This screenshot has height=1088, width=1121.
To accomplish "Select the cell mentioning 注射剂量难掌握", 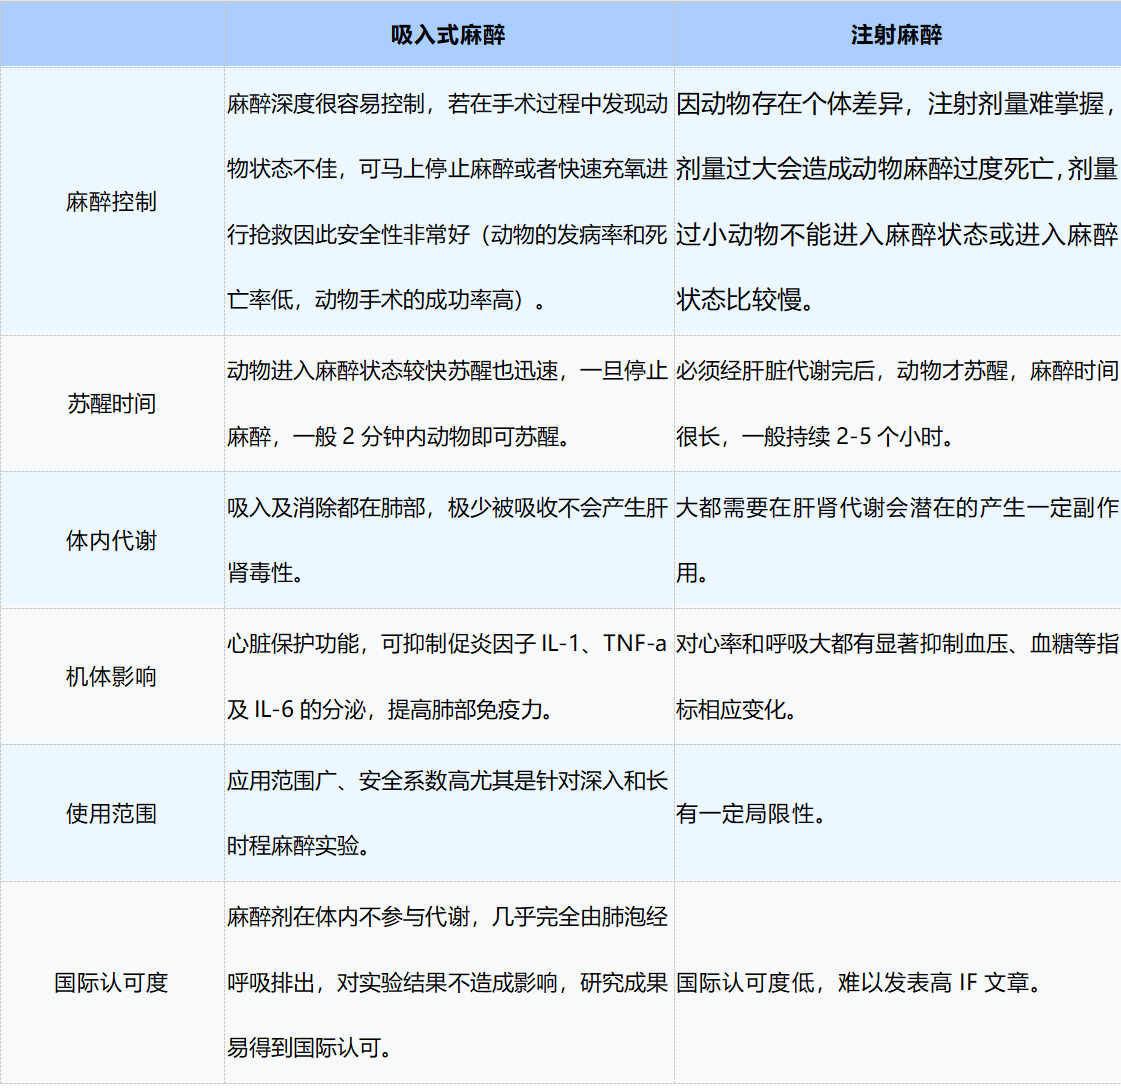I will [x=895, y=200].
